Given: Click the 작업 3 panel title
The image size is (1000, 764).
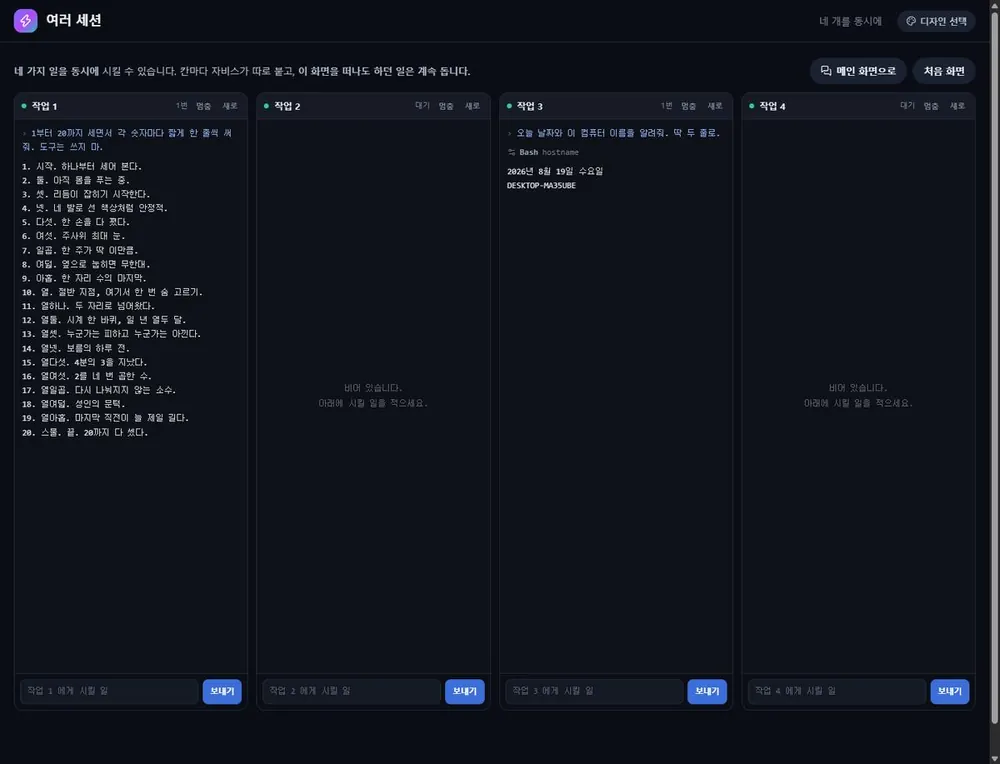Looking at the screenshot, I should [x=529, y=106].
